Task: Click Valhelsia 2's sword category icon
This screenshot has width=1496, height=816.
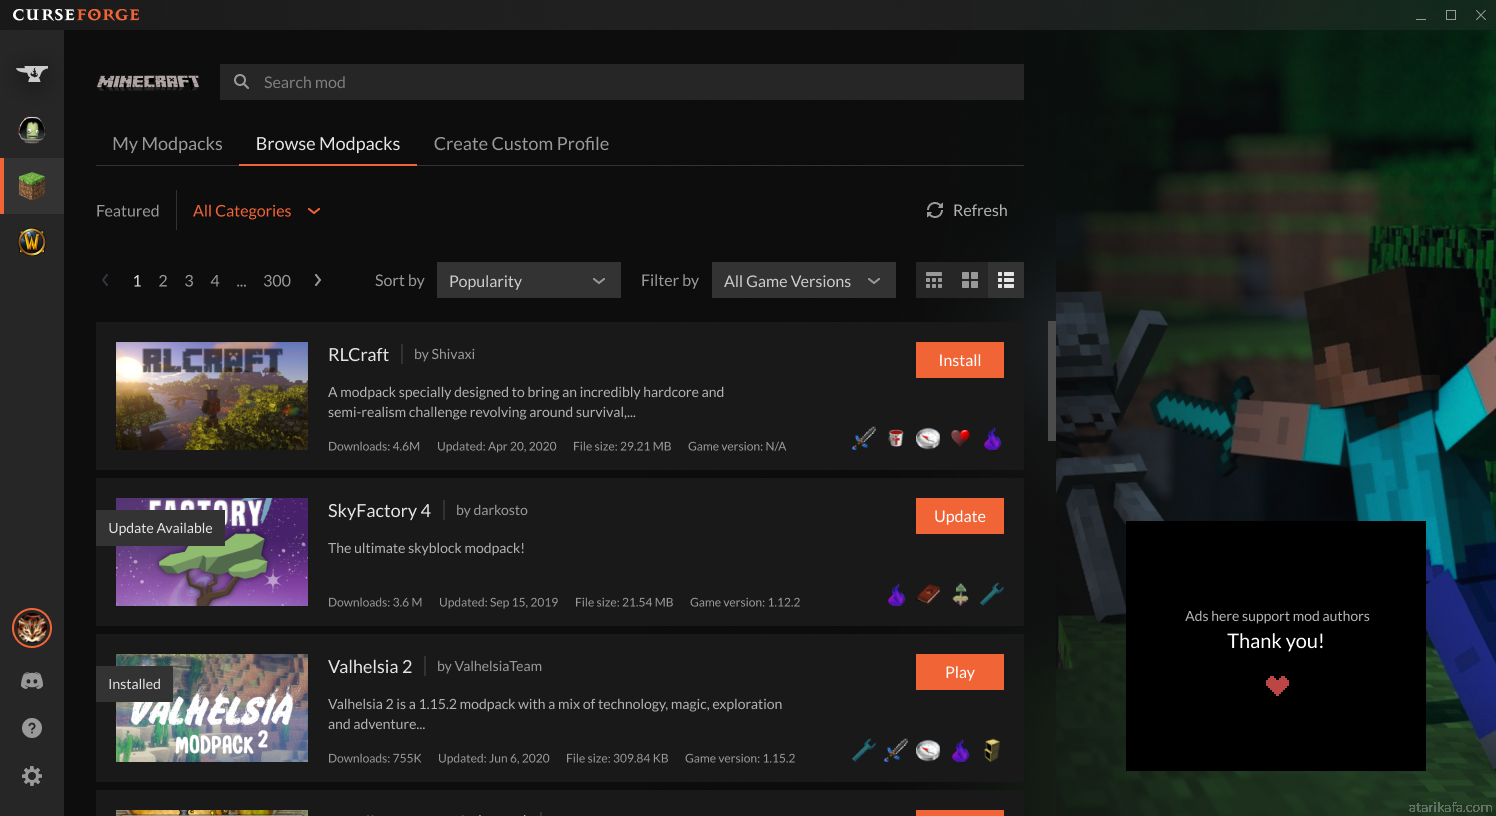Action: (896, 750)
